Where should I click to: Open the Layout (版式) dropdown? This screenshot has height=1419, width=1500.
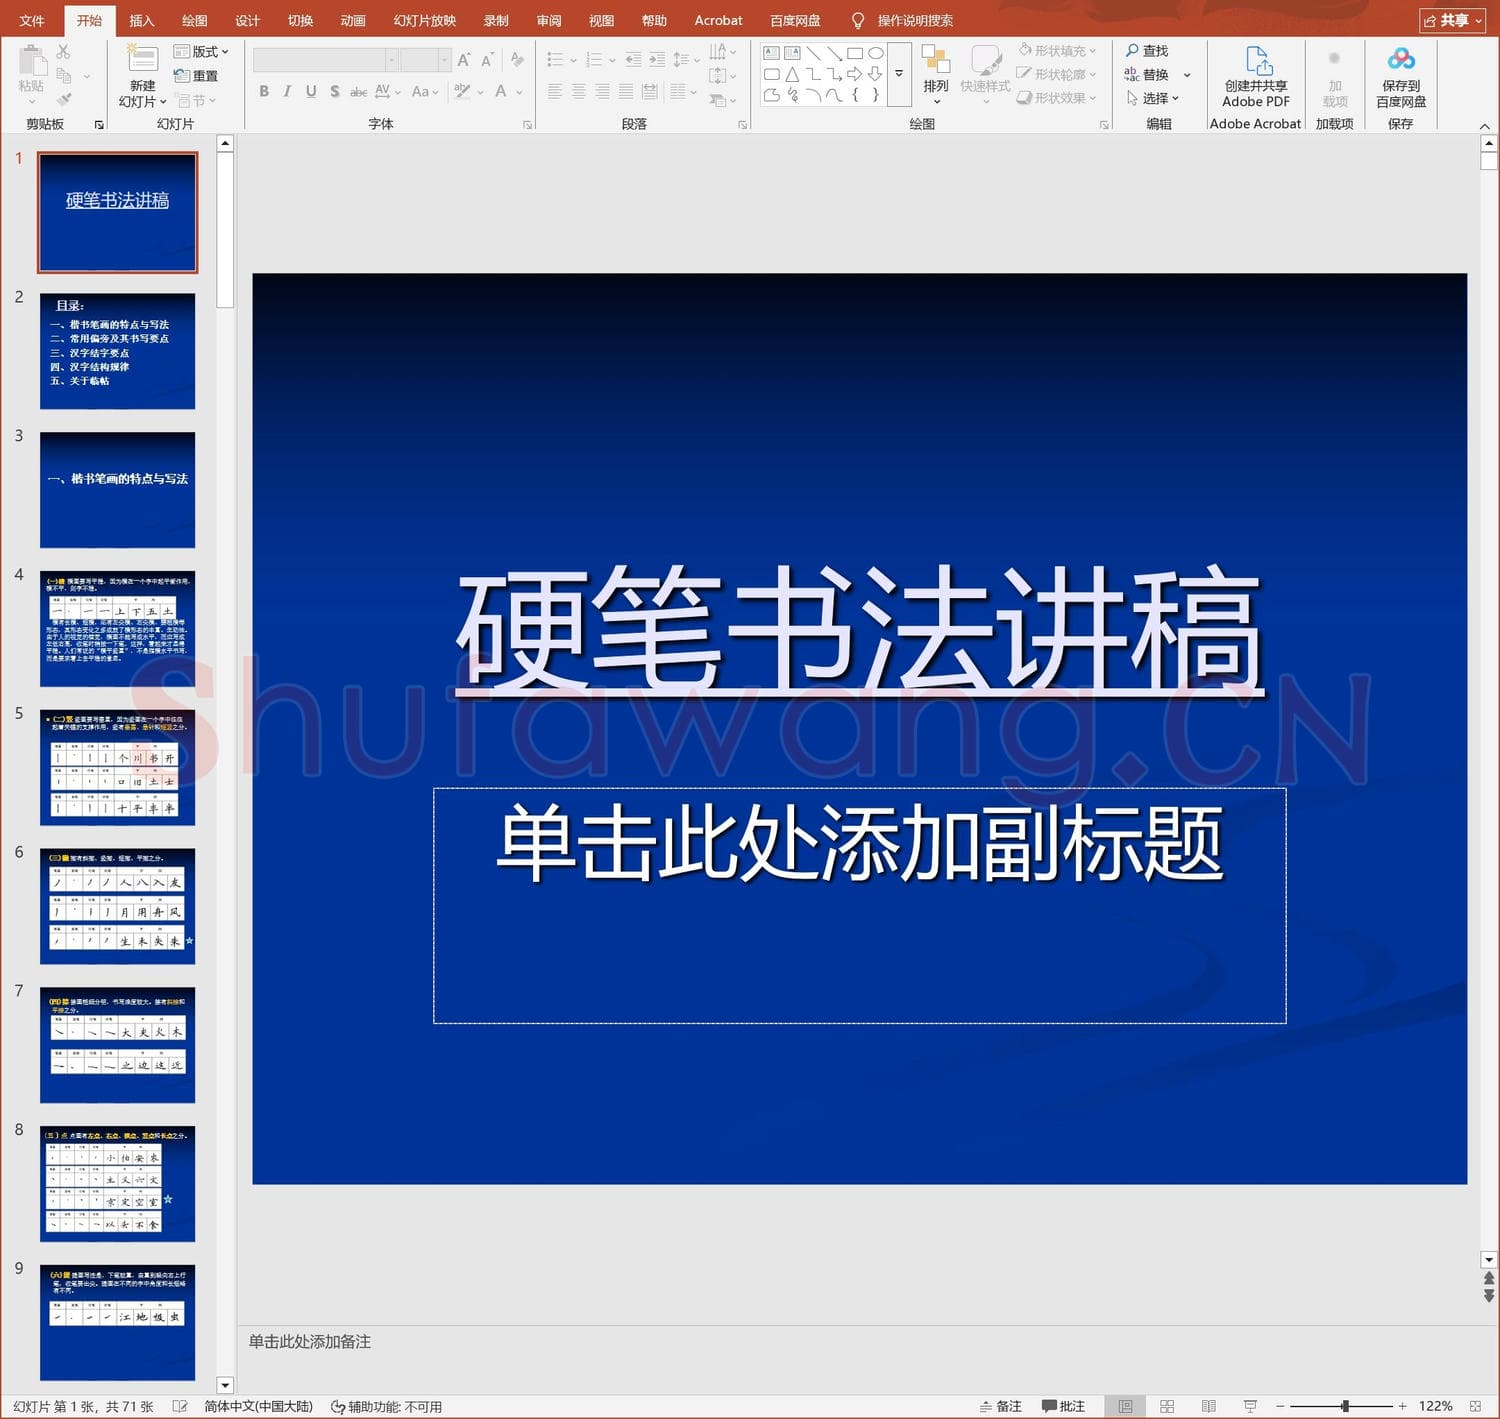click(201, 51)
